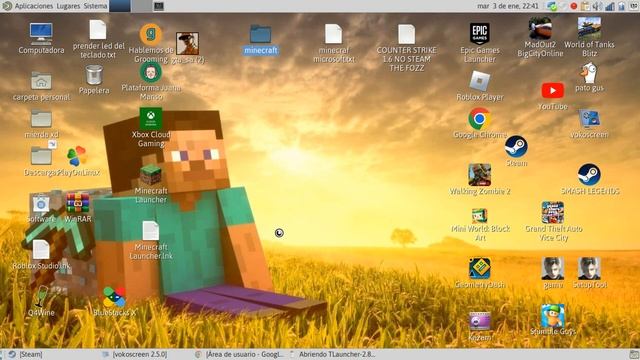Switch to Área de usuario Google taskbar window
Screen dimensions: 640x360
tap(240, 354)
